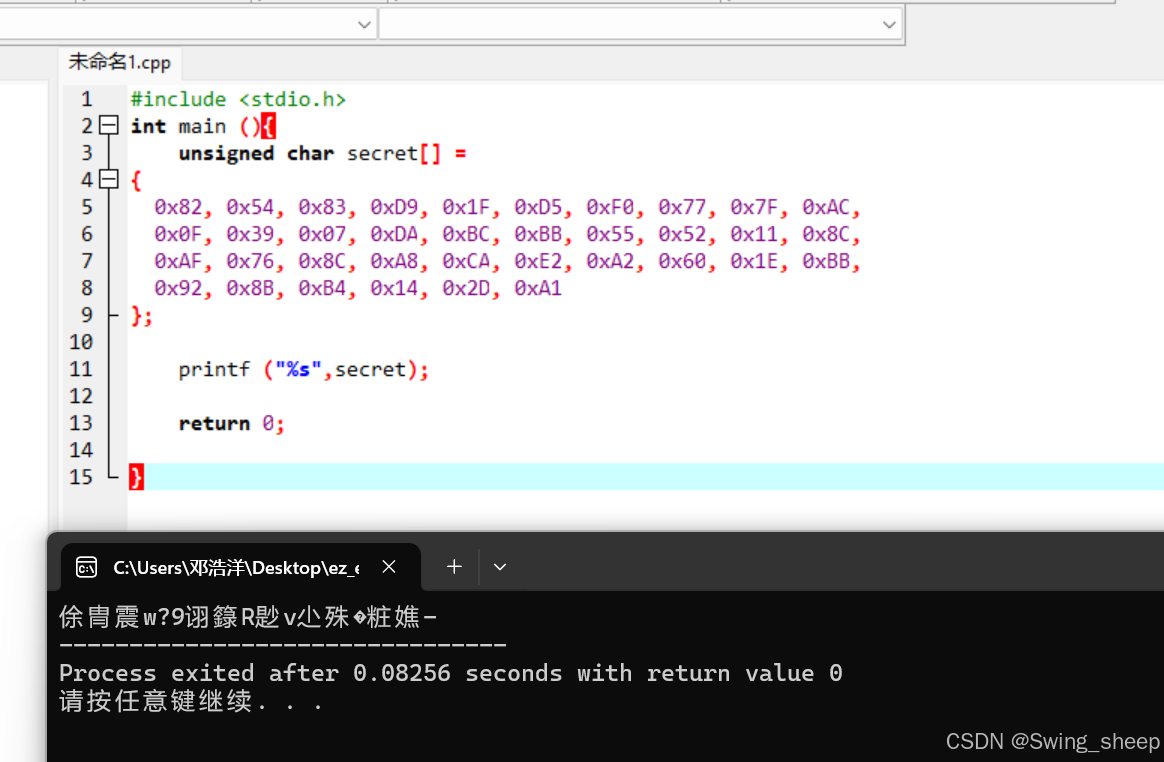Viewport: 1164px width, 762px height.
Task: Click the highlighted closing brace on line 15
Action: click(x=136, y=477)
